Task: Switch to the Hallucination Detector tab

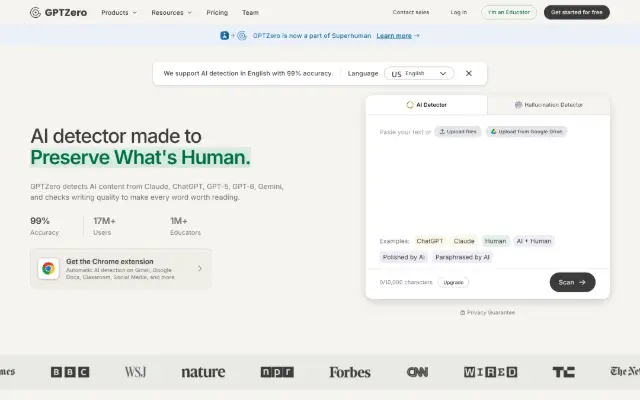Action: (548, 105)
